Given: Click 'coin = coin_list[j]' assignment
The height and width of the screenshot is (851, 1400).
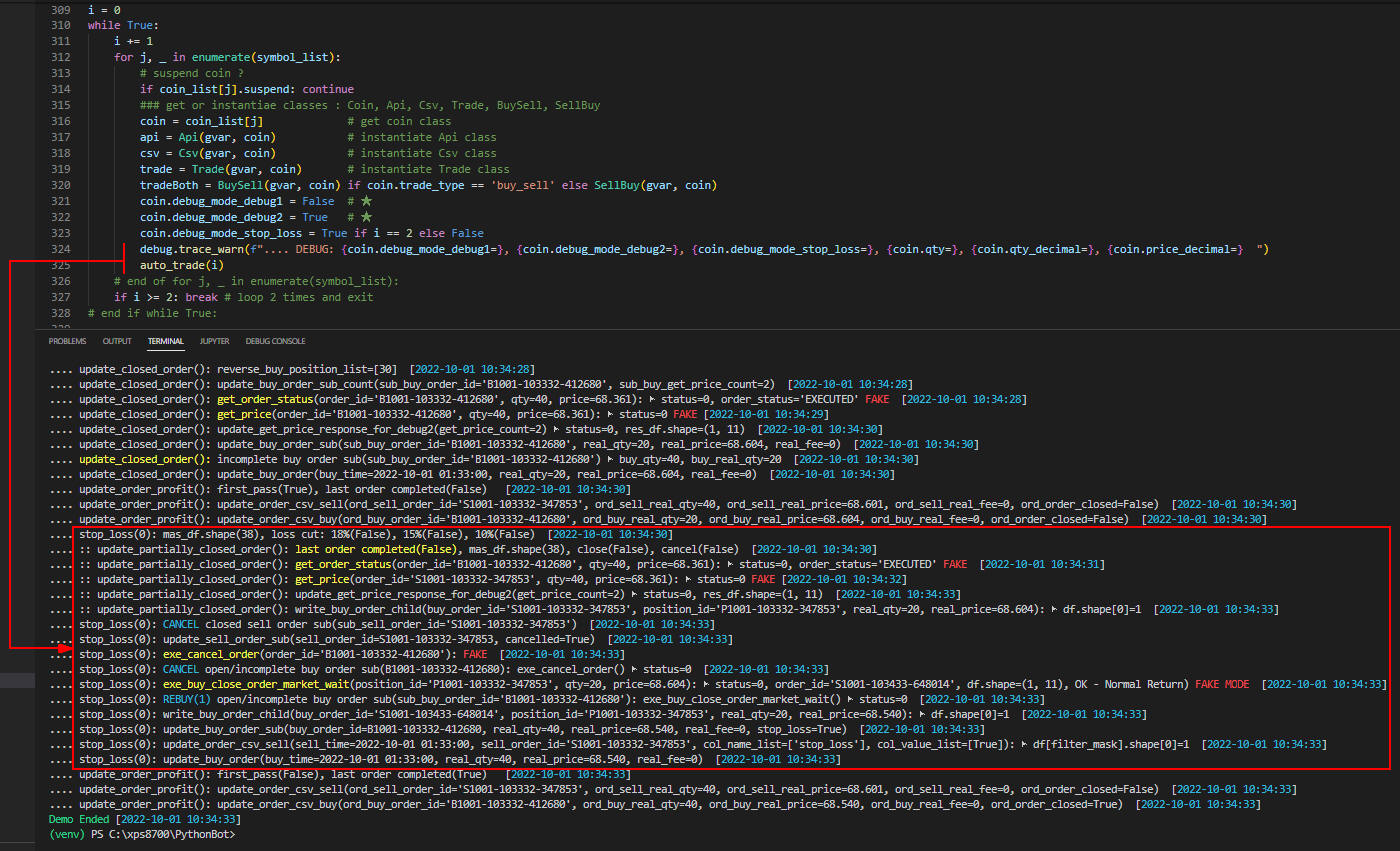Looking at the screenshot, I should (202, 121).
